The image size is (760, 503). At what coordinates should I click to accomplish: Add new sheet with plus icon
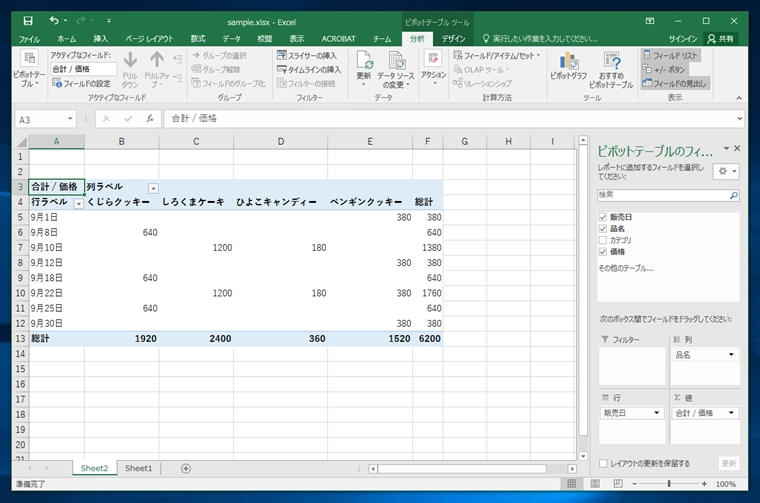tap(186, 468)
